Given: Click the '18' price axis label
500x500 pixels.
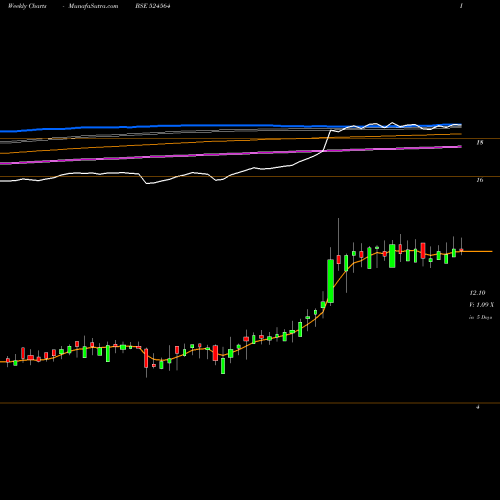Looking at the screenshot, I should coord(480,143).
